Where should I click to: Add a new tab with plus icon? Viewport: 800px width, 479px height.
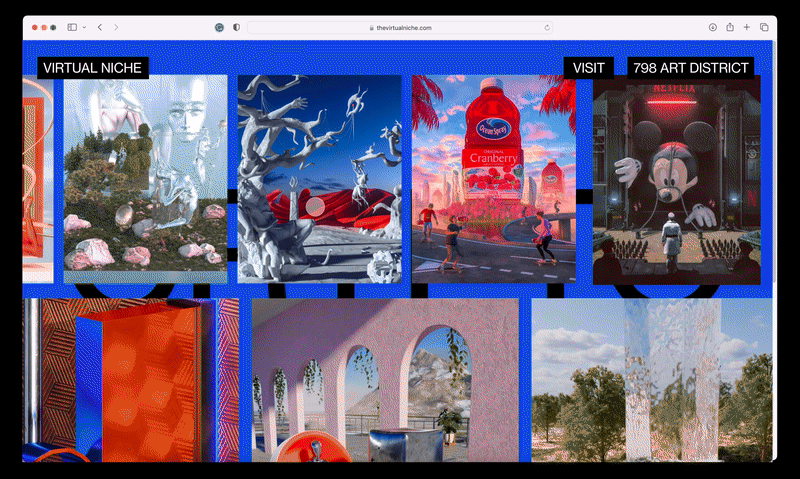tap(746, 28)
